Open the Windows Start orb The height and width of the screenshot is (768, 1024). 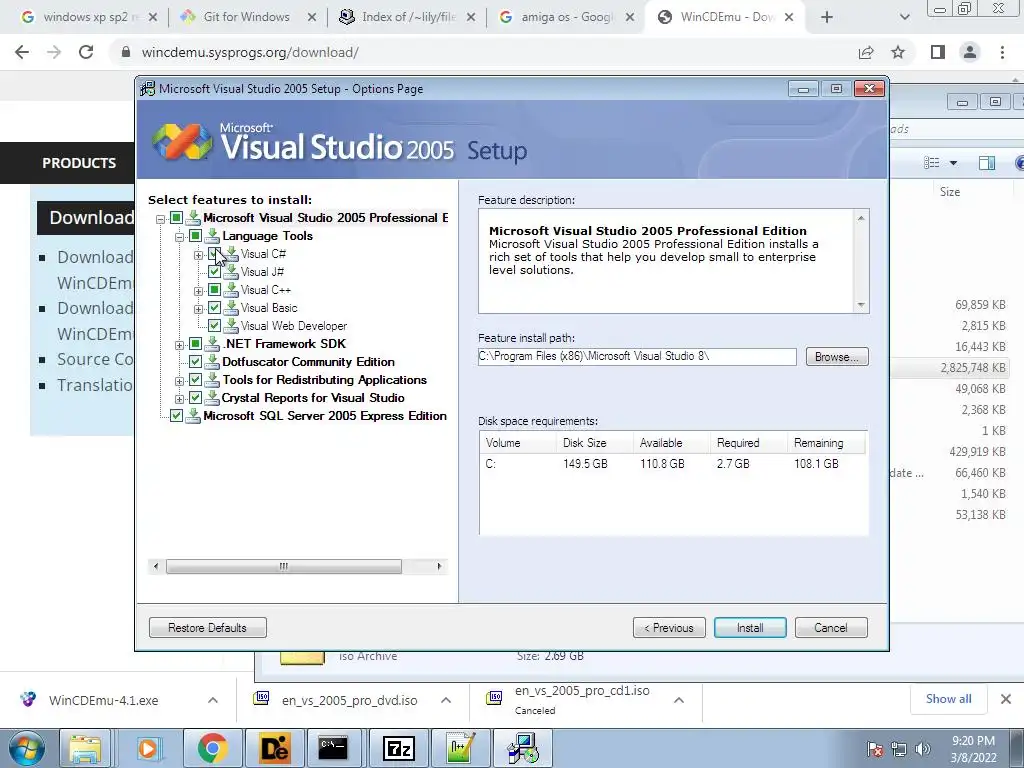(26, 748)
